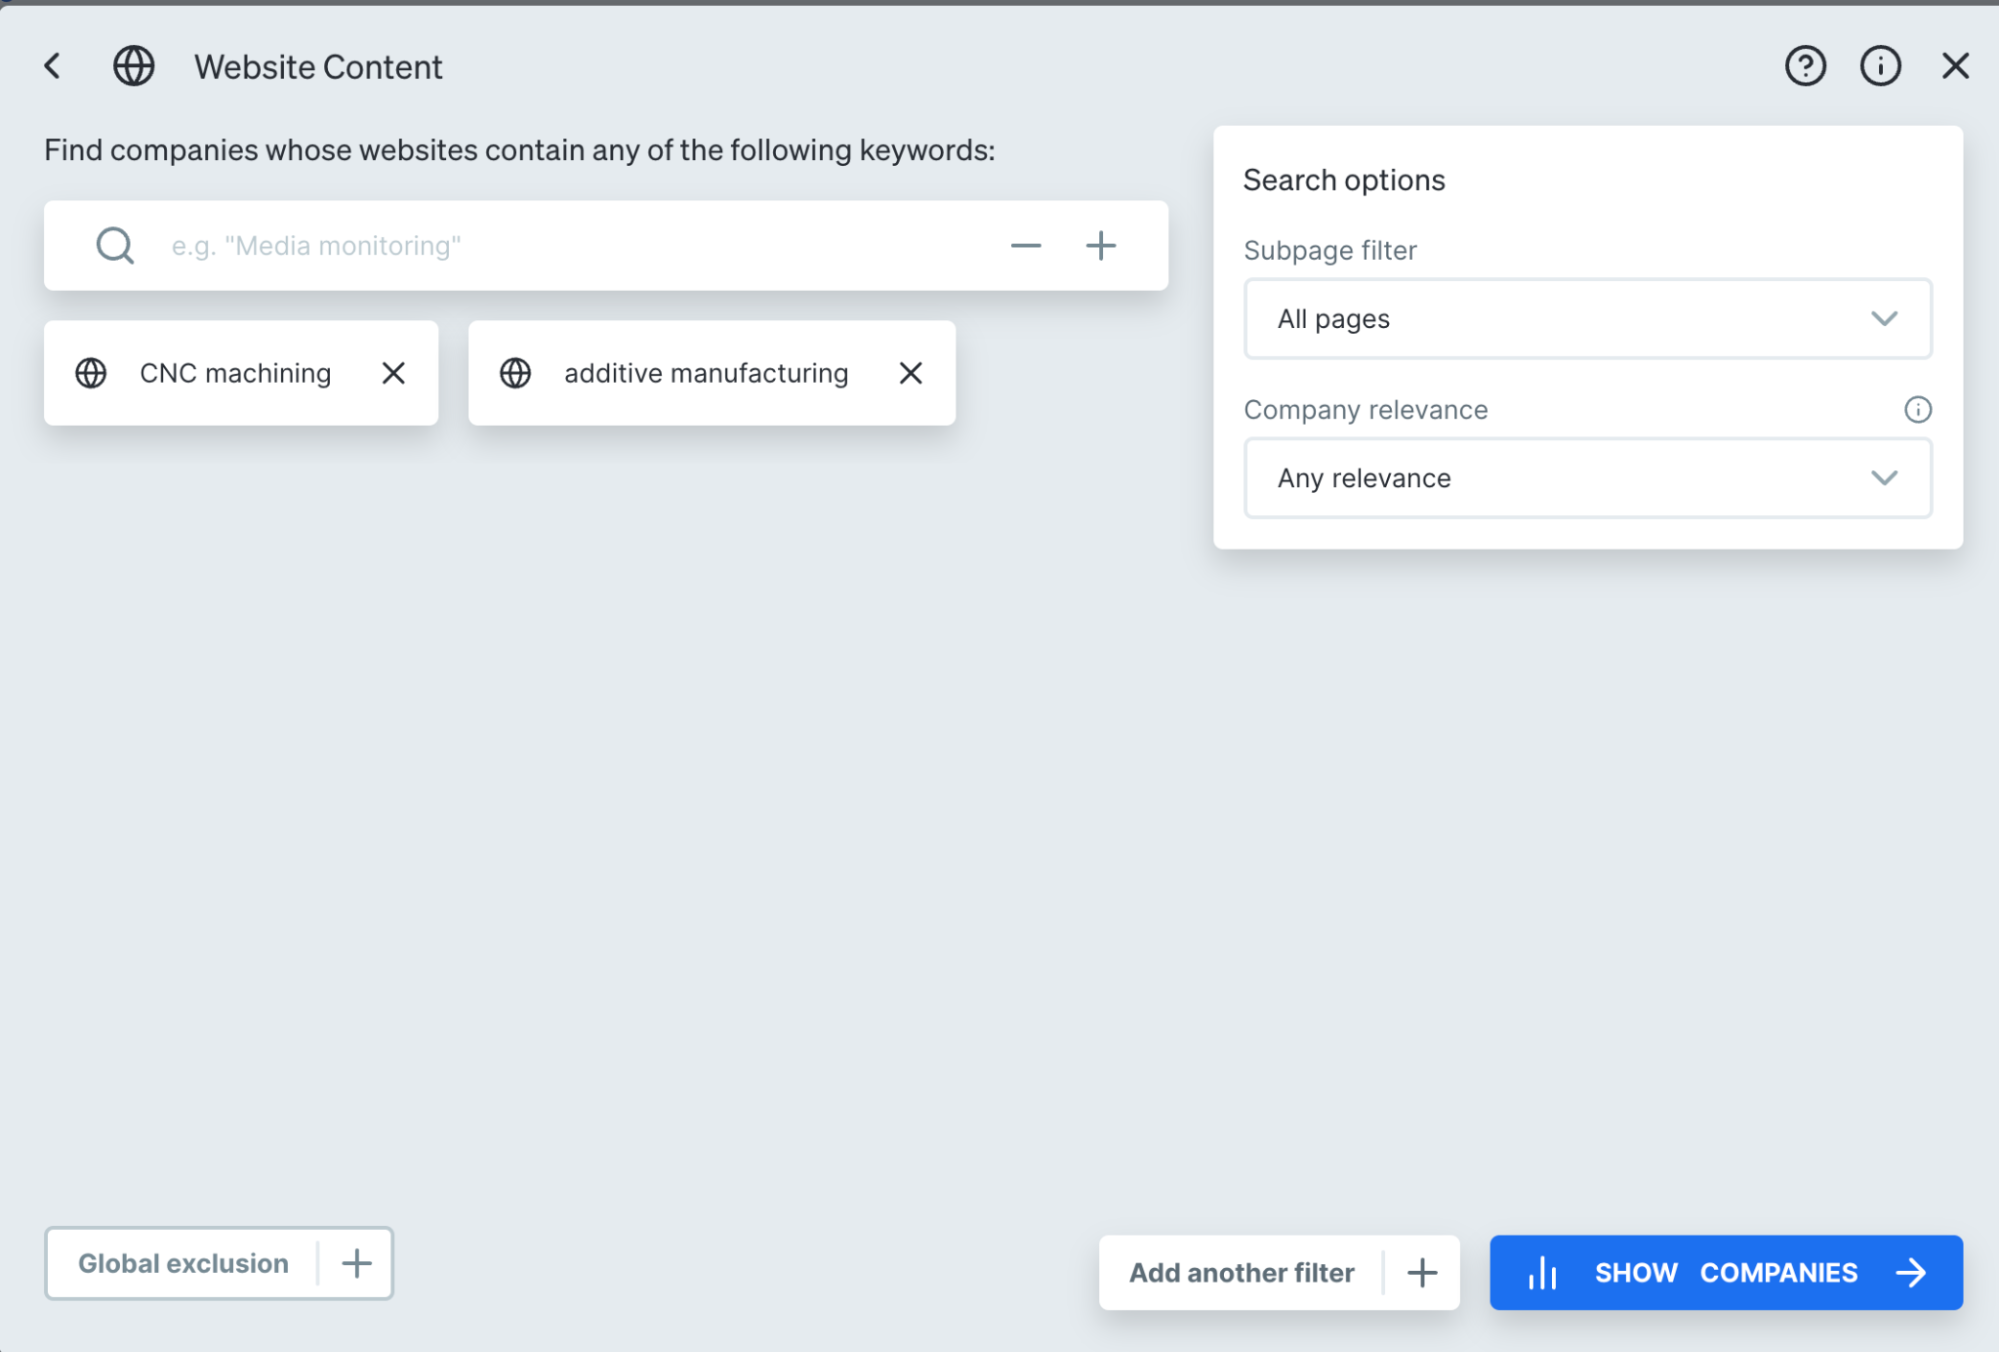Click the Show Companies button
Image resolution: width=1999 pixels, height=1352 pixels.
pyautogui.click(x=1725, y=1272)
